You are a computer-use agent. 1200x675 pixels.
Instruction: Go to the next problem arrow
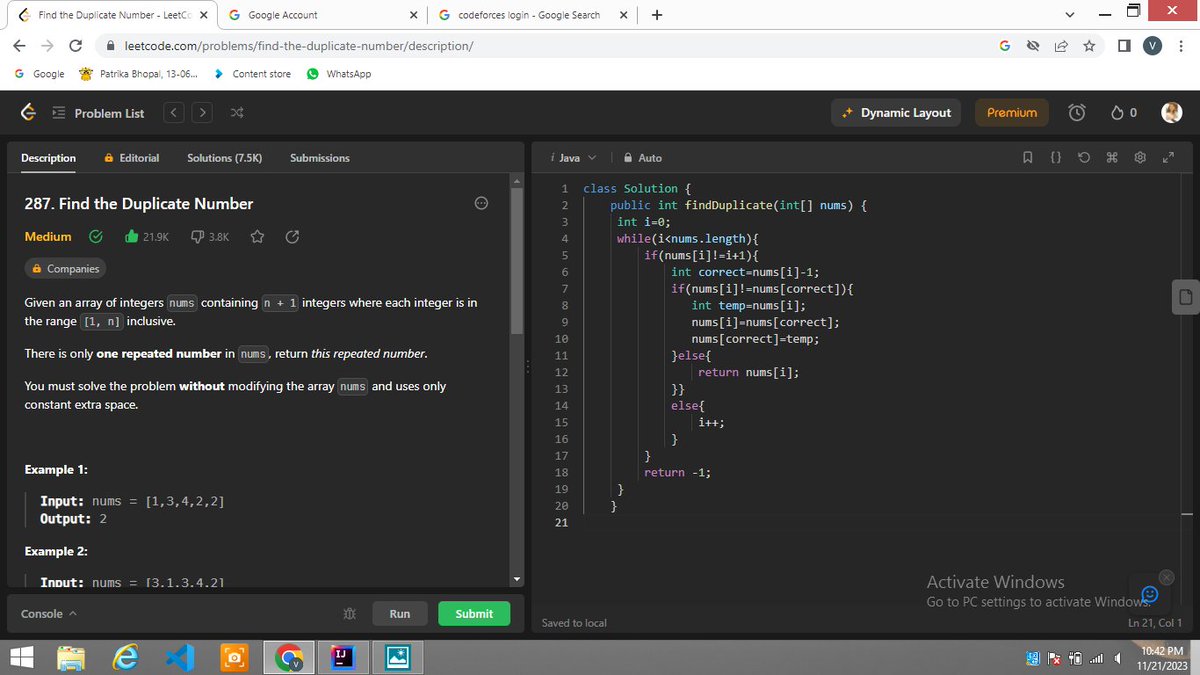click(203, 113)
